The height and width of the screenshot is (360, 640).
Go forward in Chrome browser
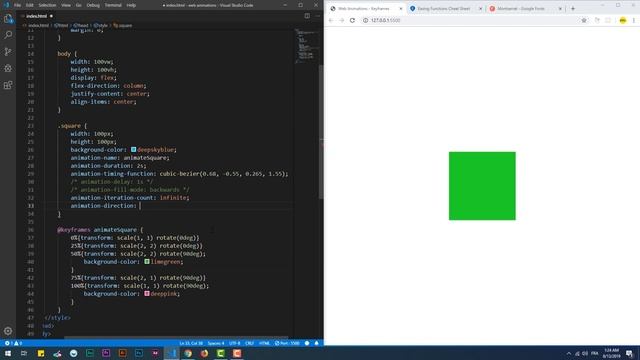point(342,20)
